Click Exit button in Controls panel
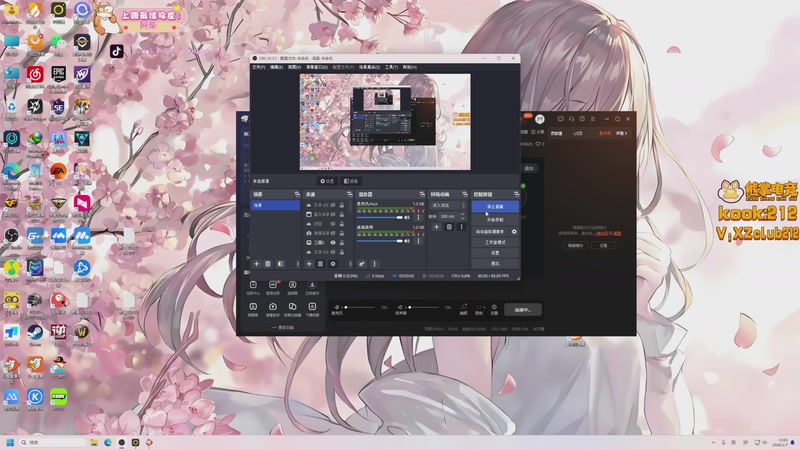 point(495,264)
